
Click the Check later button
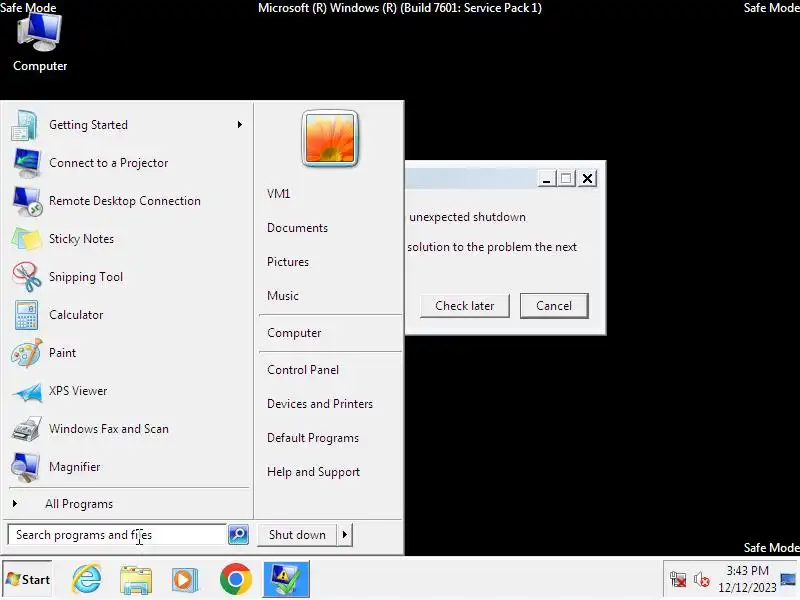465,306
